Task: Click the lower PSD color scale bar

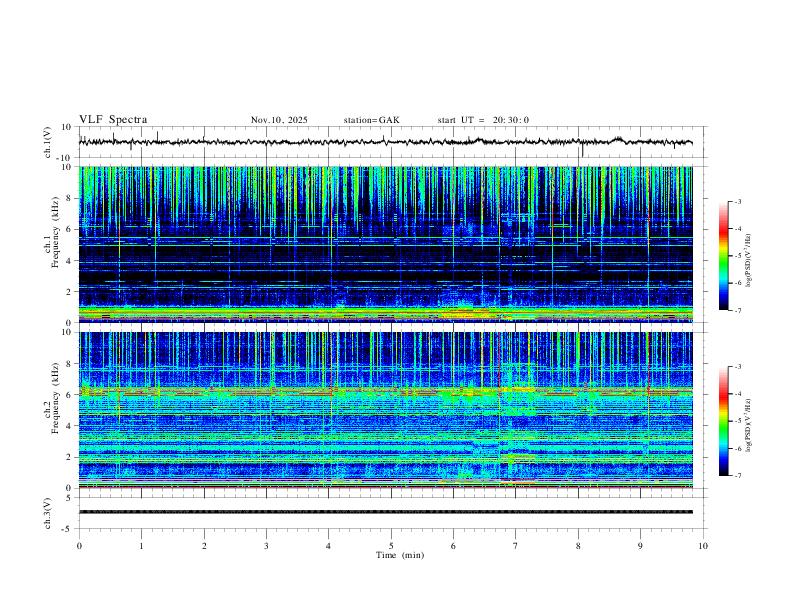Action: pos(723,421)
